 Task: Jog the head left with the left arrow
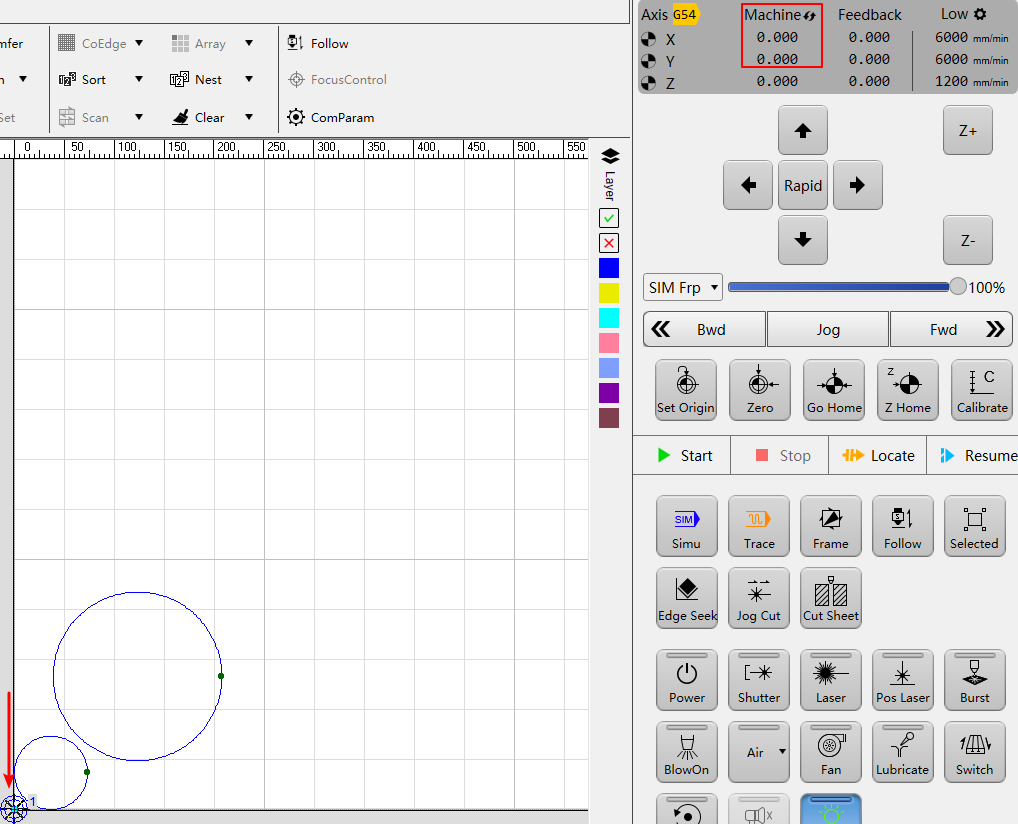[x=748, y=185]
